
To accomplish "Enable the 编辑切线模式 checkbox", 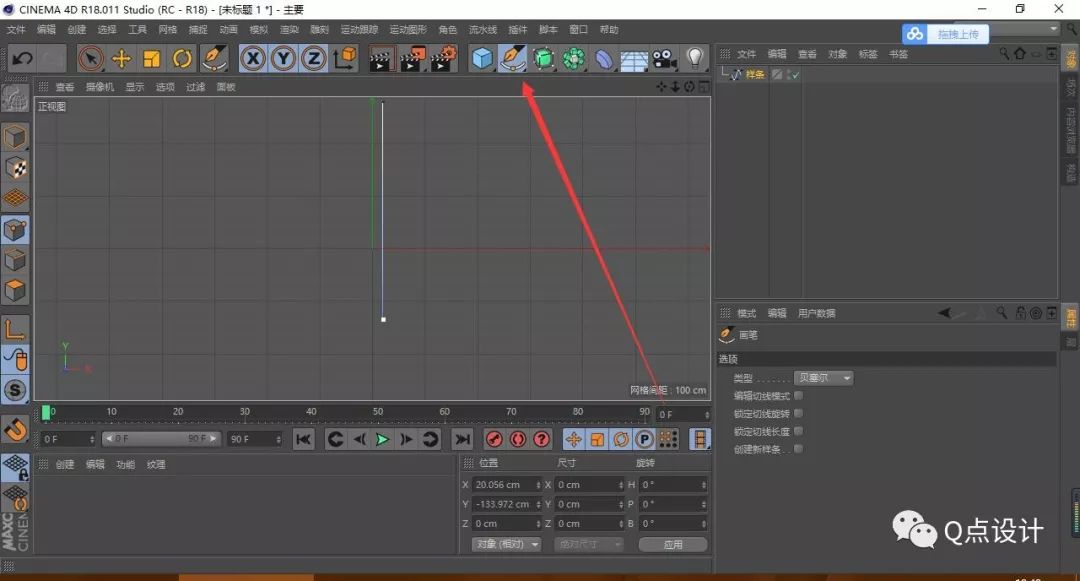I will (798, 395).
